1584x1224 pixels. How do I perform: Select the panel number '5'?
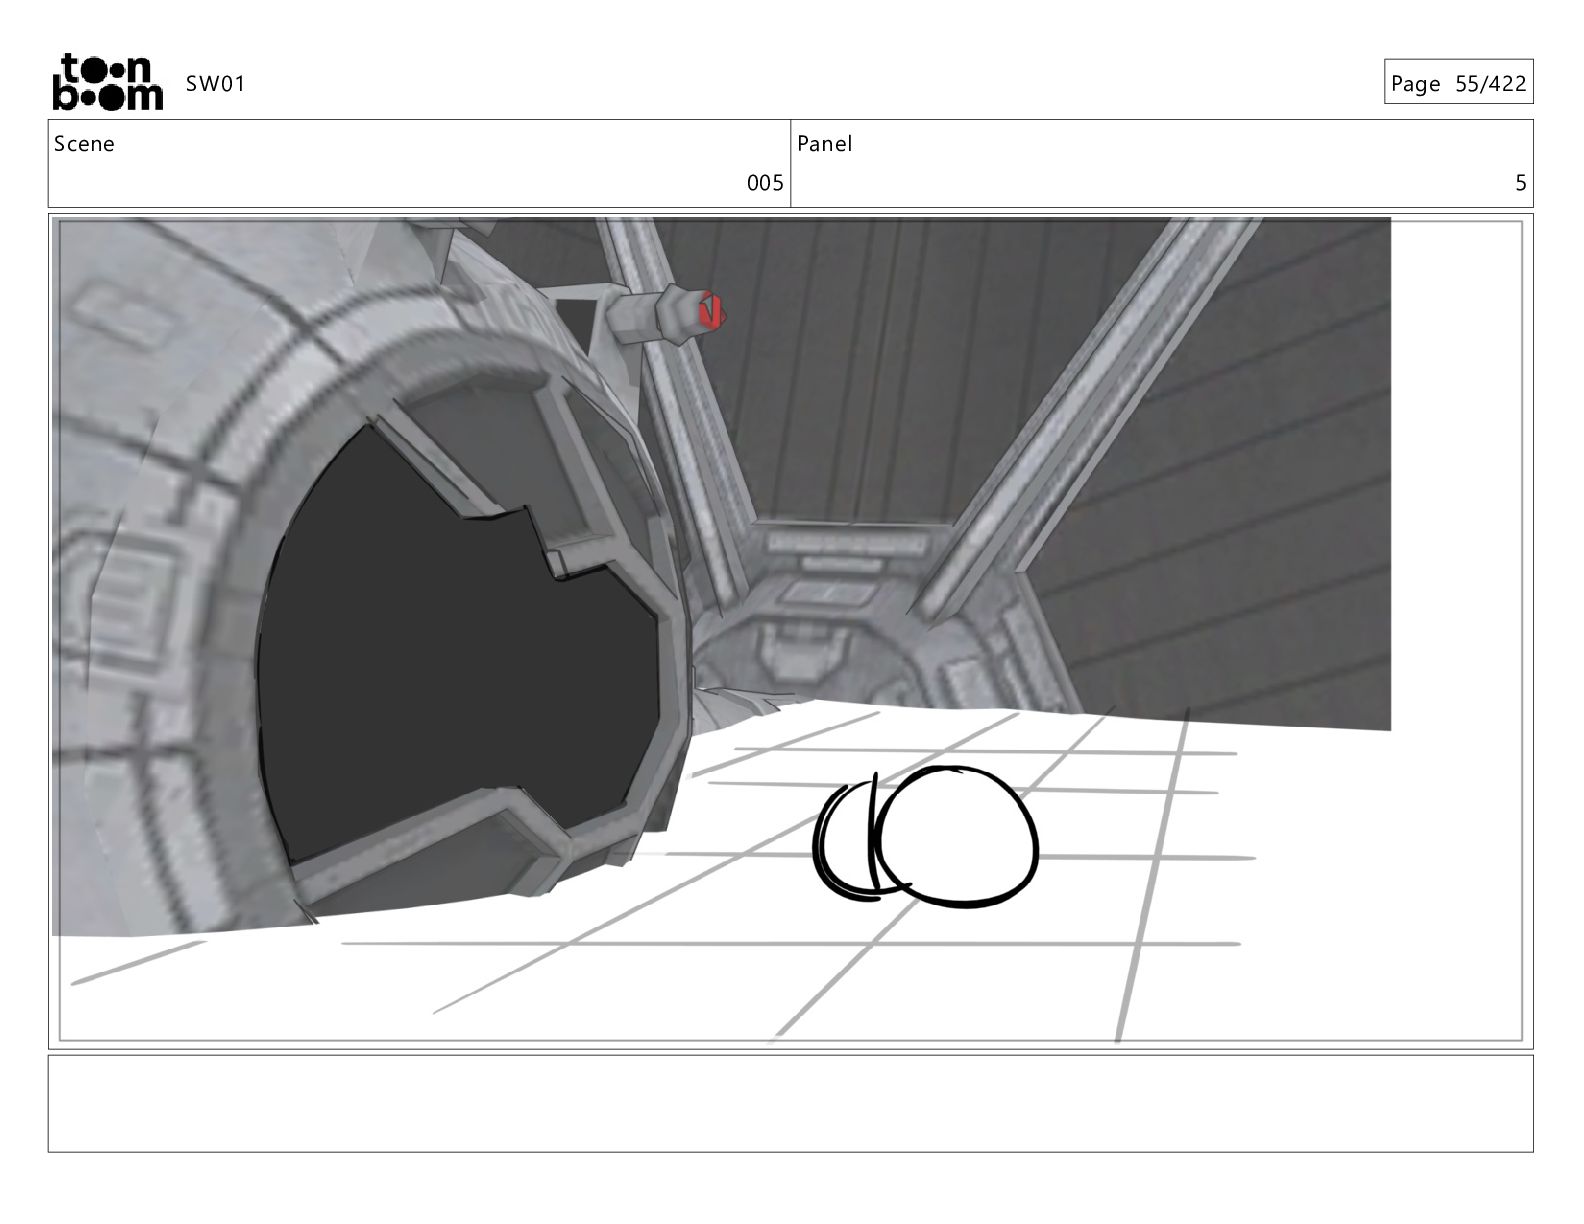1521,183
